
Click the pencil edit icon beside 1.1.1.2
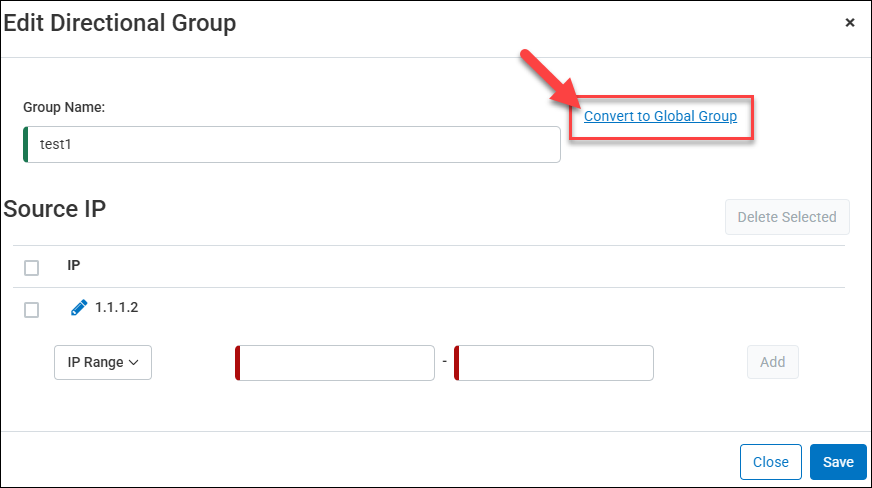tap(79, 308)
